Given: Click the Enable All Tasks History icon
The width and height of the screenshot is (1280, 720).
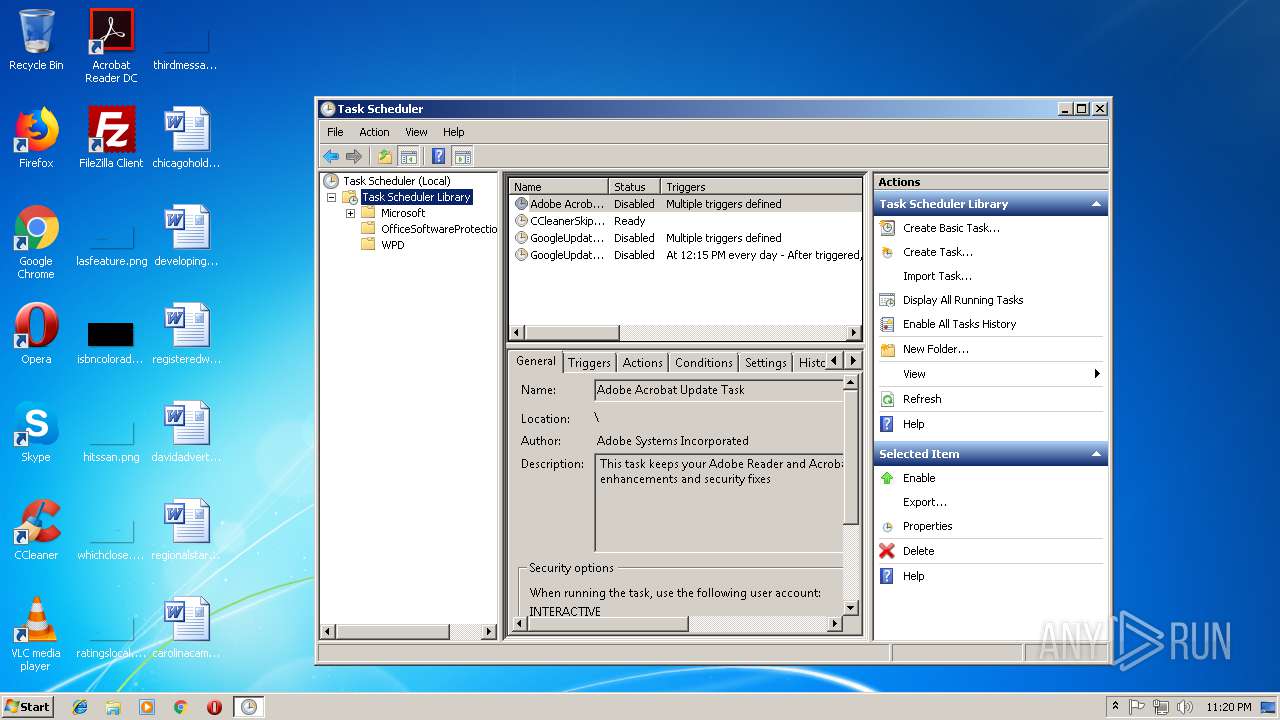Looking at the screenshot, I should pos(887,324).
